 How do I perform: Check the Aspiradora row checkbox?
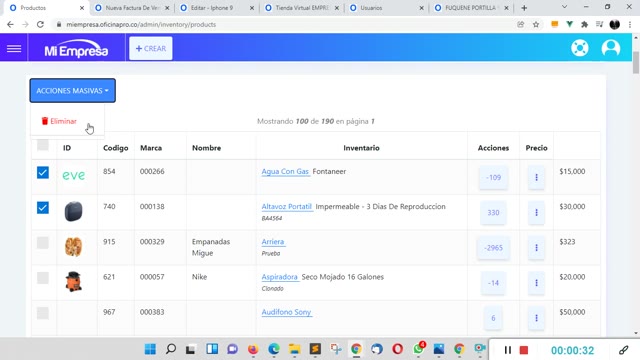(x=43, y=278)
